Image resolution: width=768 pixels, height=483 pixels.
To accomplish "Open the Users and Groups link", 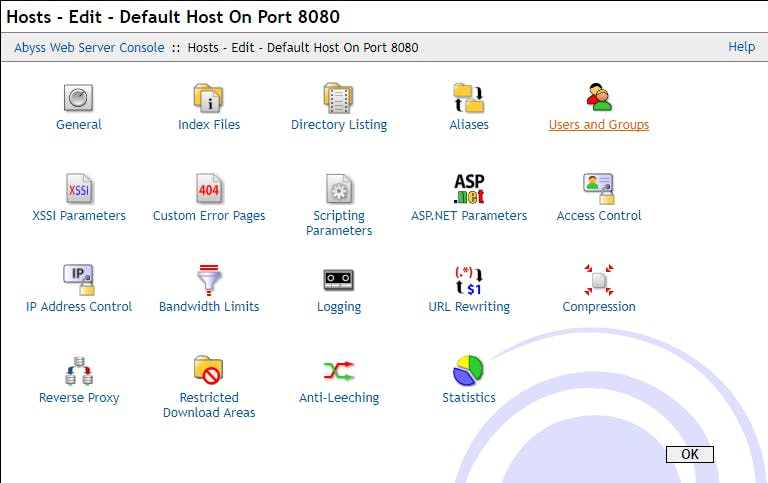I will coord(599,124).
